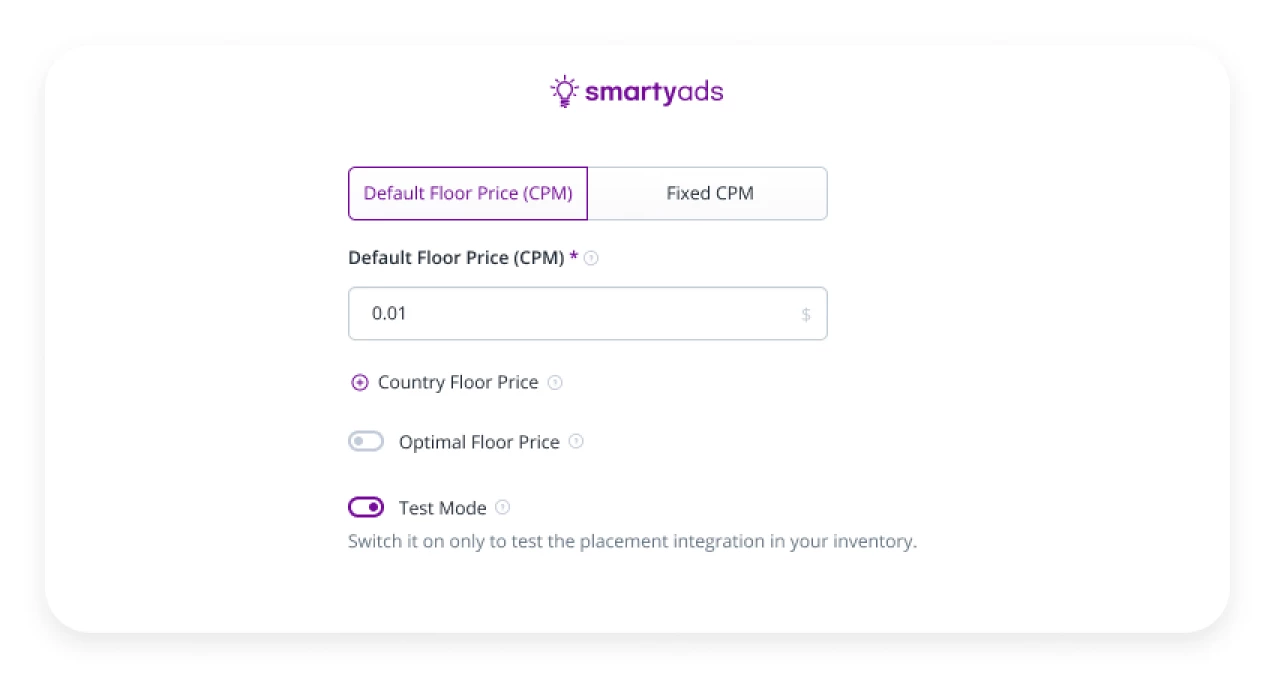Image resolution: width=1275 pixels, height=678 pixels.
Task: Click the circled plus icon beside Country Floor Price
Action: point(359,382)
